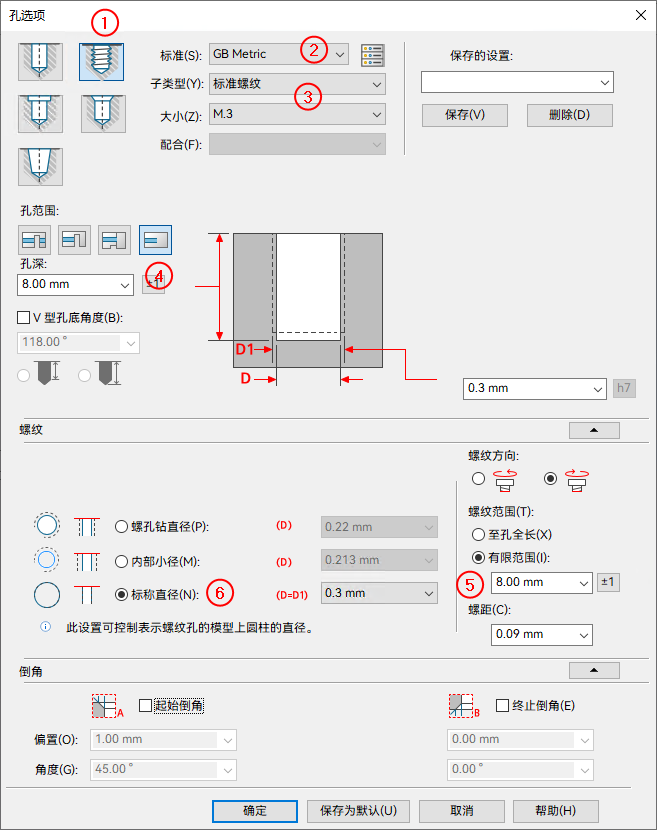
Task: Select the 螺孔钻直径(P) radio button
Action: click(x=121, y=527)
